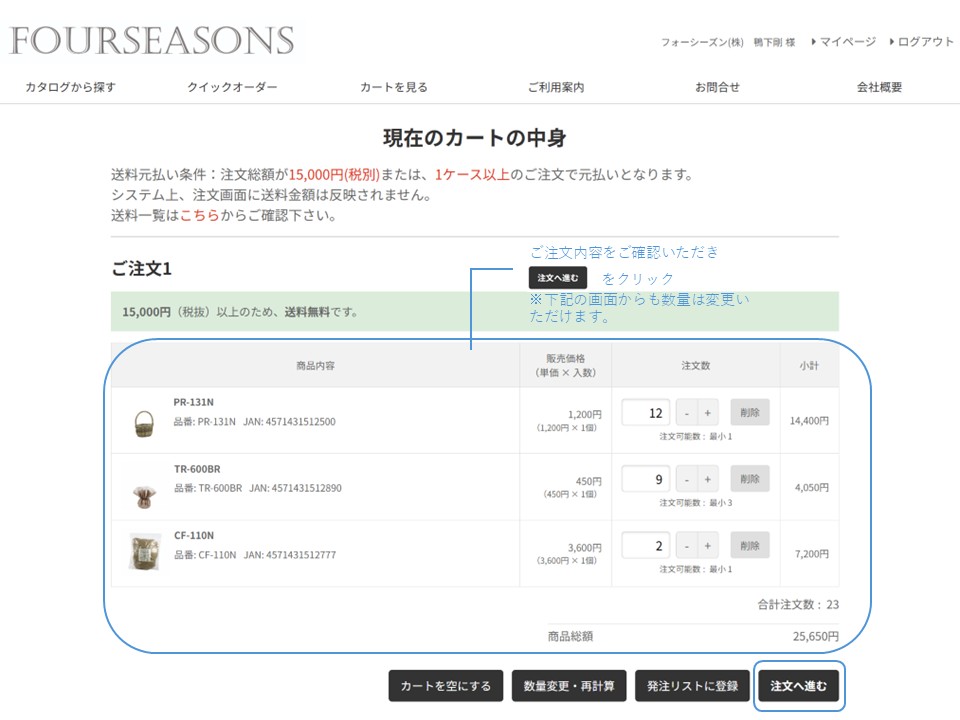960x720 pixels.
Task: Click the PR-131N quantity input field
Action: [646, 413]
